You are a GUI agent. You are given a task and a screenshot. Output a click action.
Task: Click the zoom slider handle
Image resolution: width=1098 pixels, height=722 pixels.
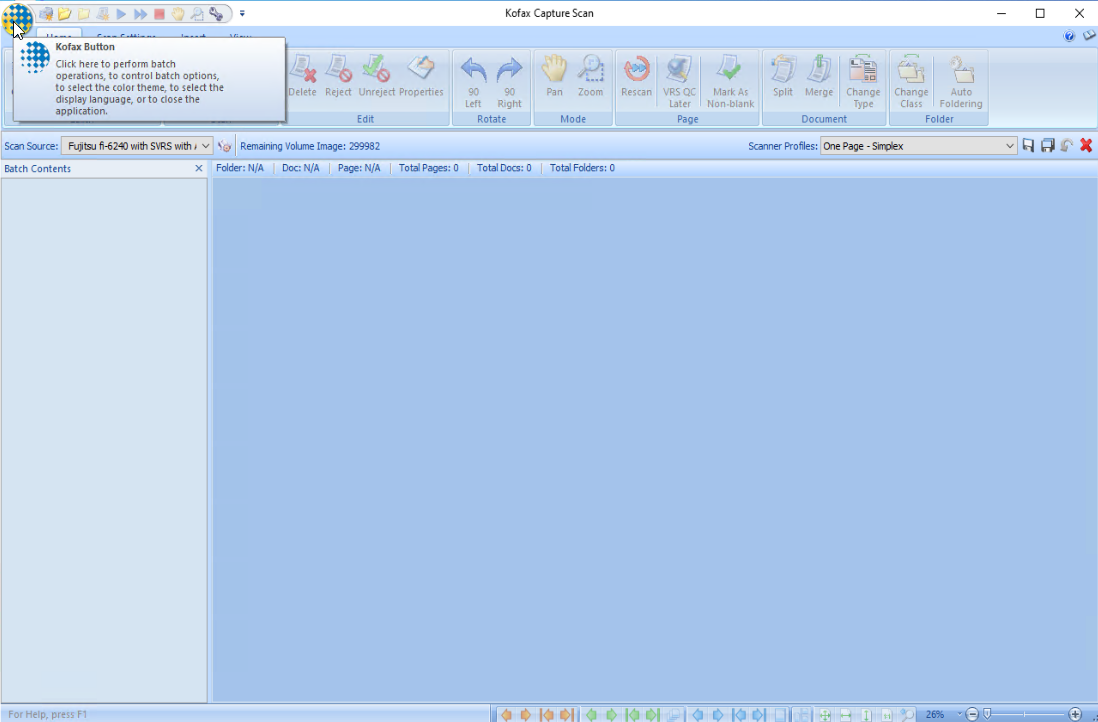click(987, 714)
